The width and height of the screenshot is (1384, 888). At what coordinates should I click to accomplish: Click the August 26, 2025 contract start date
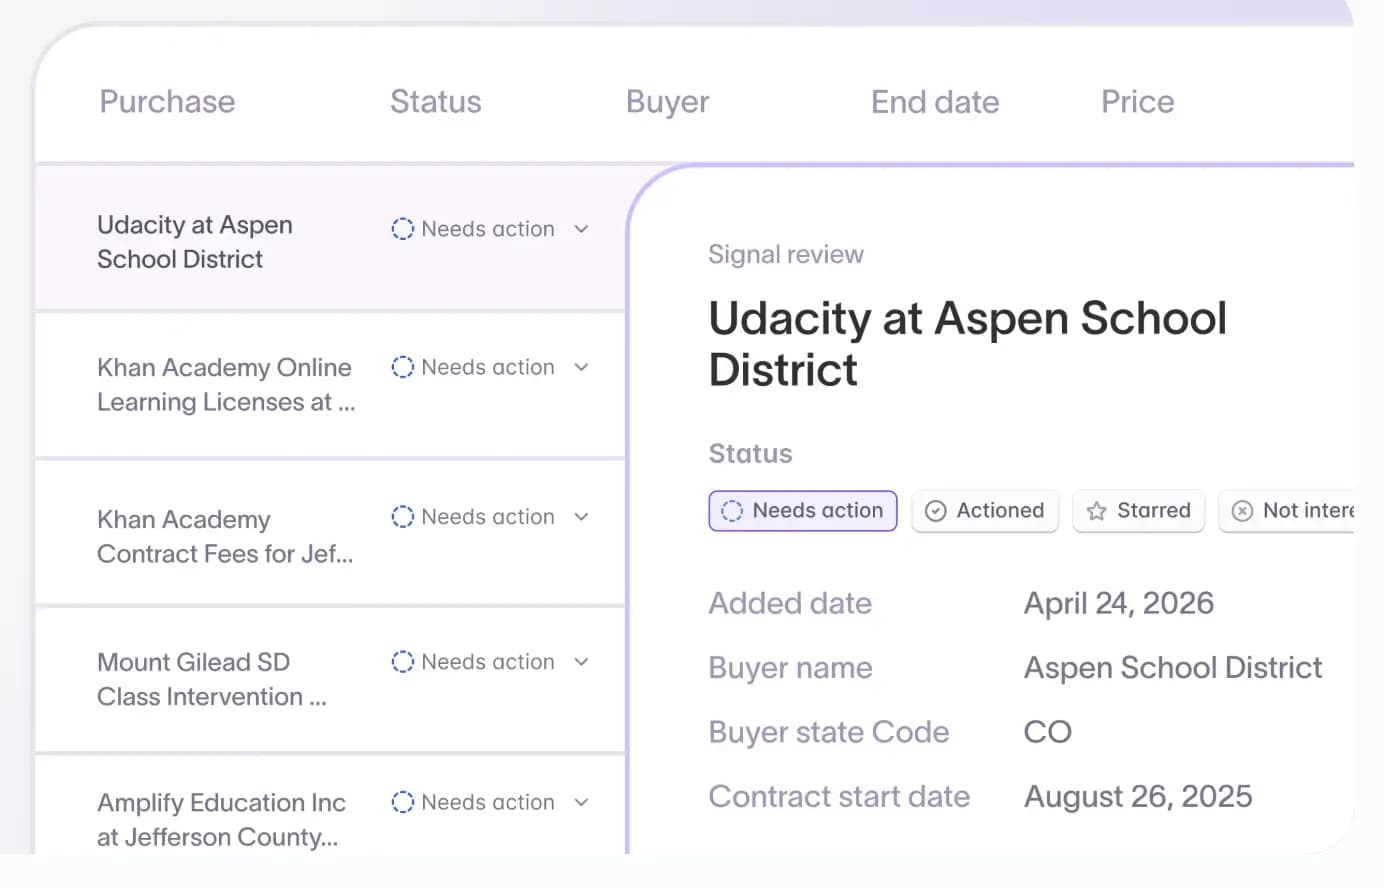(x=1138, y=796)
